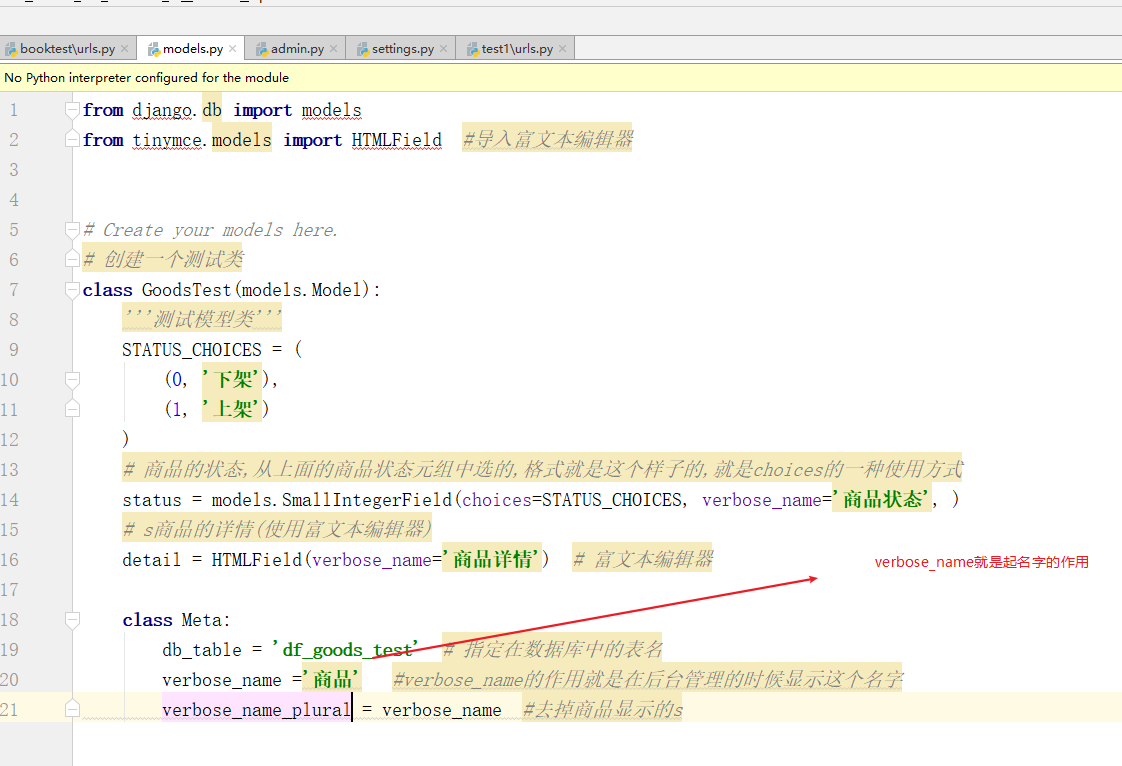Select the models.py editor tab

(x=192, y=49)
